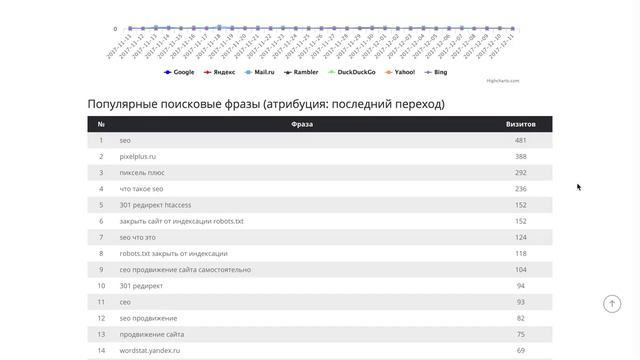Select the phrase 'seo' in row 1
The image size is (640, 360).
125,140
